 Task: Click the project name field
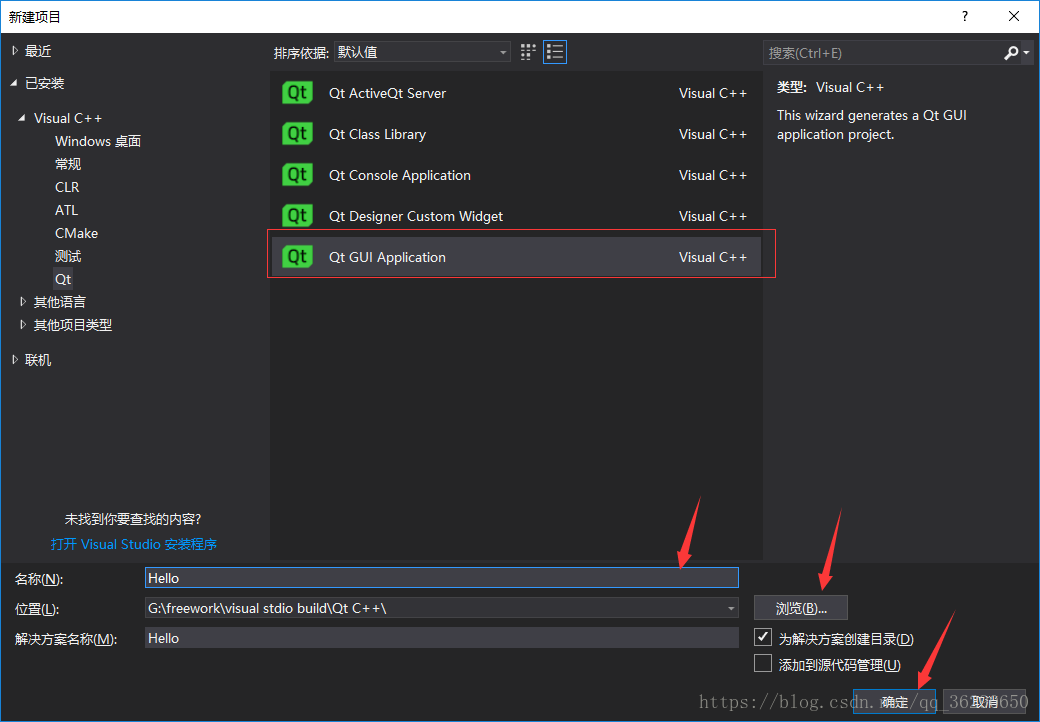(442, 578)
